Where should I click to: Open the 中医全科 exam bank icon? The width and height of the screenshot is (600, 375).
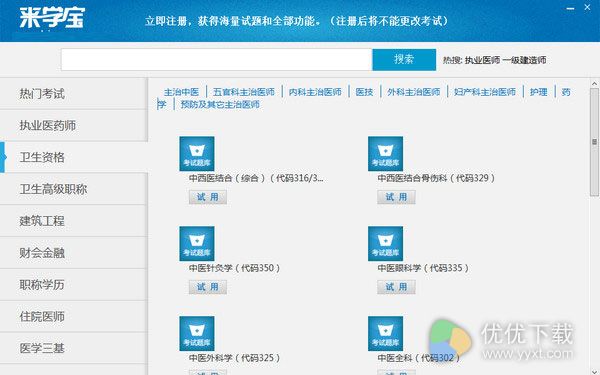point(385,333)
